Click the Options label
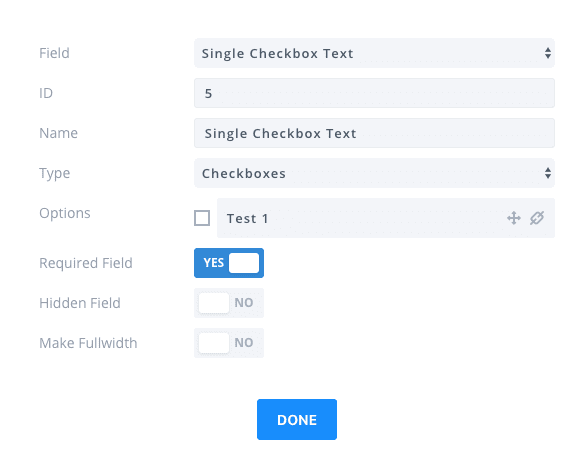 (x=65, y=213)
